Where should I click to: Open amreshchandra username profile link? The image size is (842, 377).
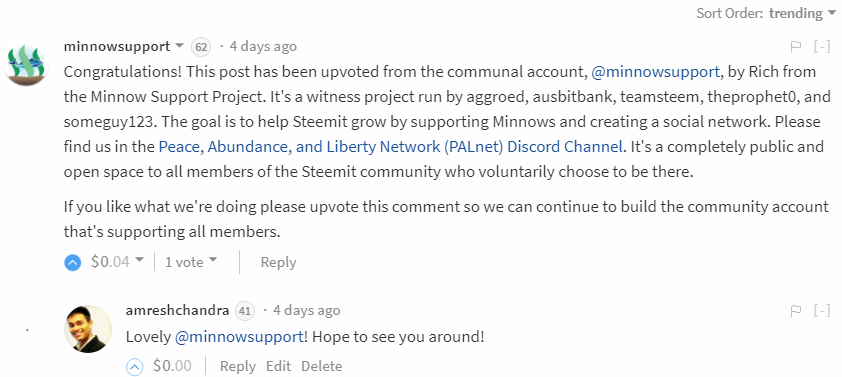coord(177,310)
